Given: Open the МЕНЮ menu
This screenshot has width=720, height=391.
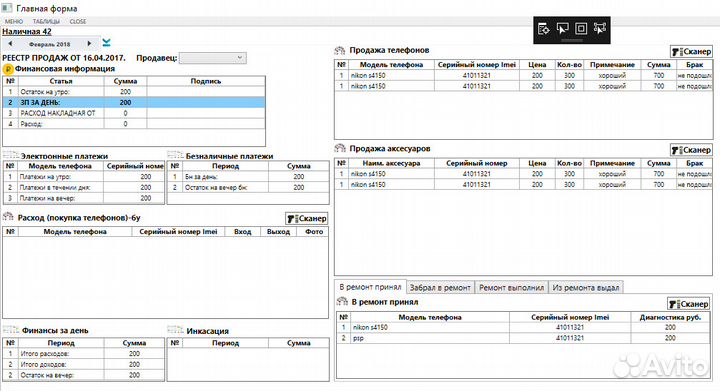Looking at the screenshot, I should click(14, 22).
